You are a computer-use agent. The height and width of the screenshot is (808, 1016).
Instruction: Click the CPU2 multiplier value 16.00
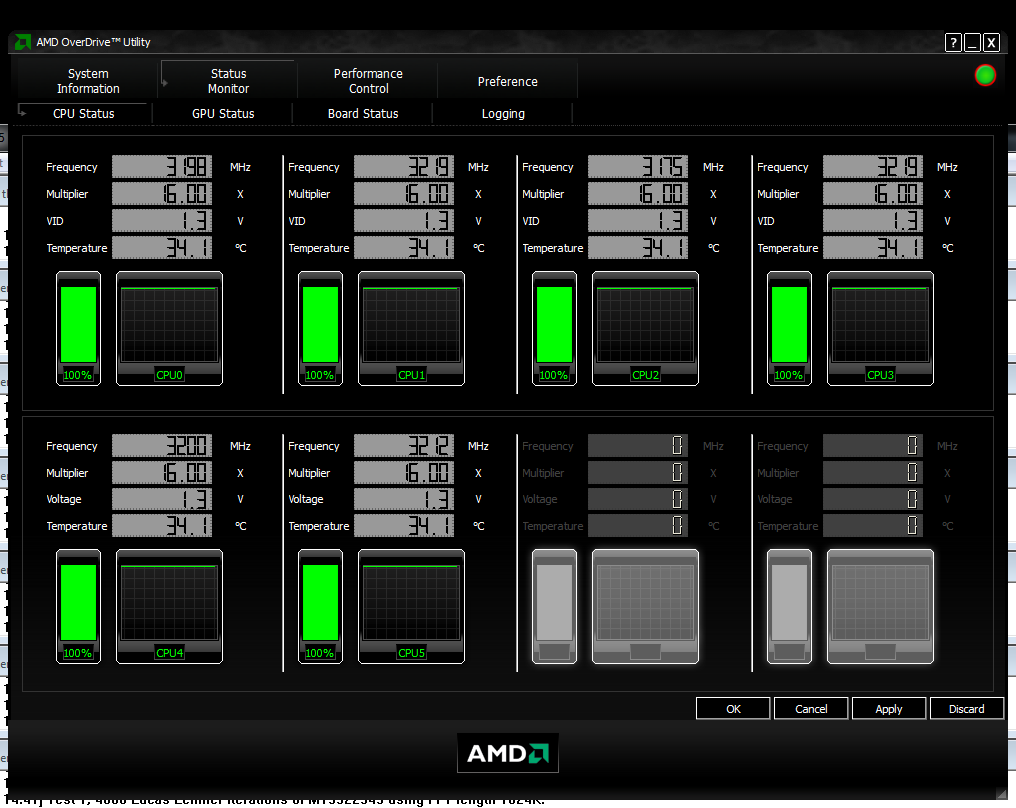click(638, 194)
